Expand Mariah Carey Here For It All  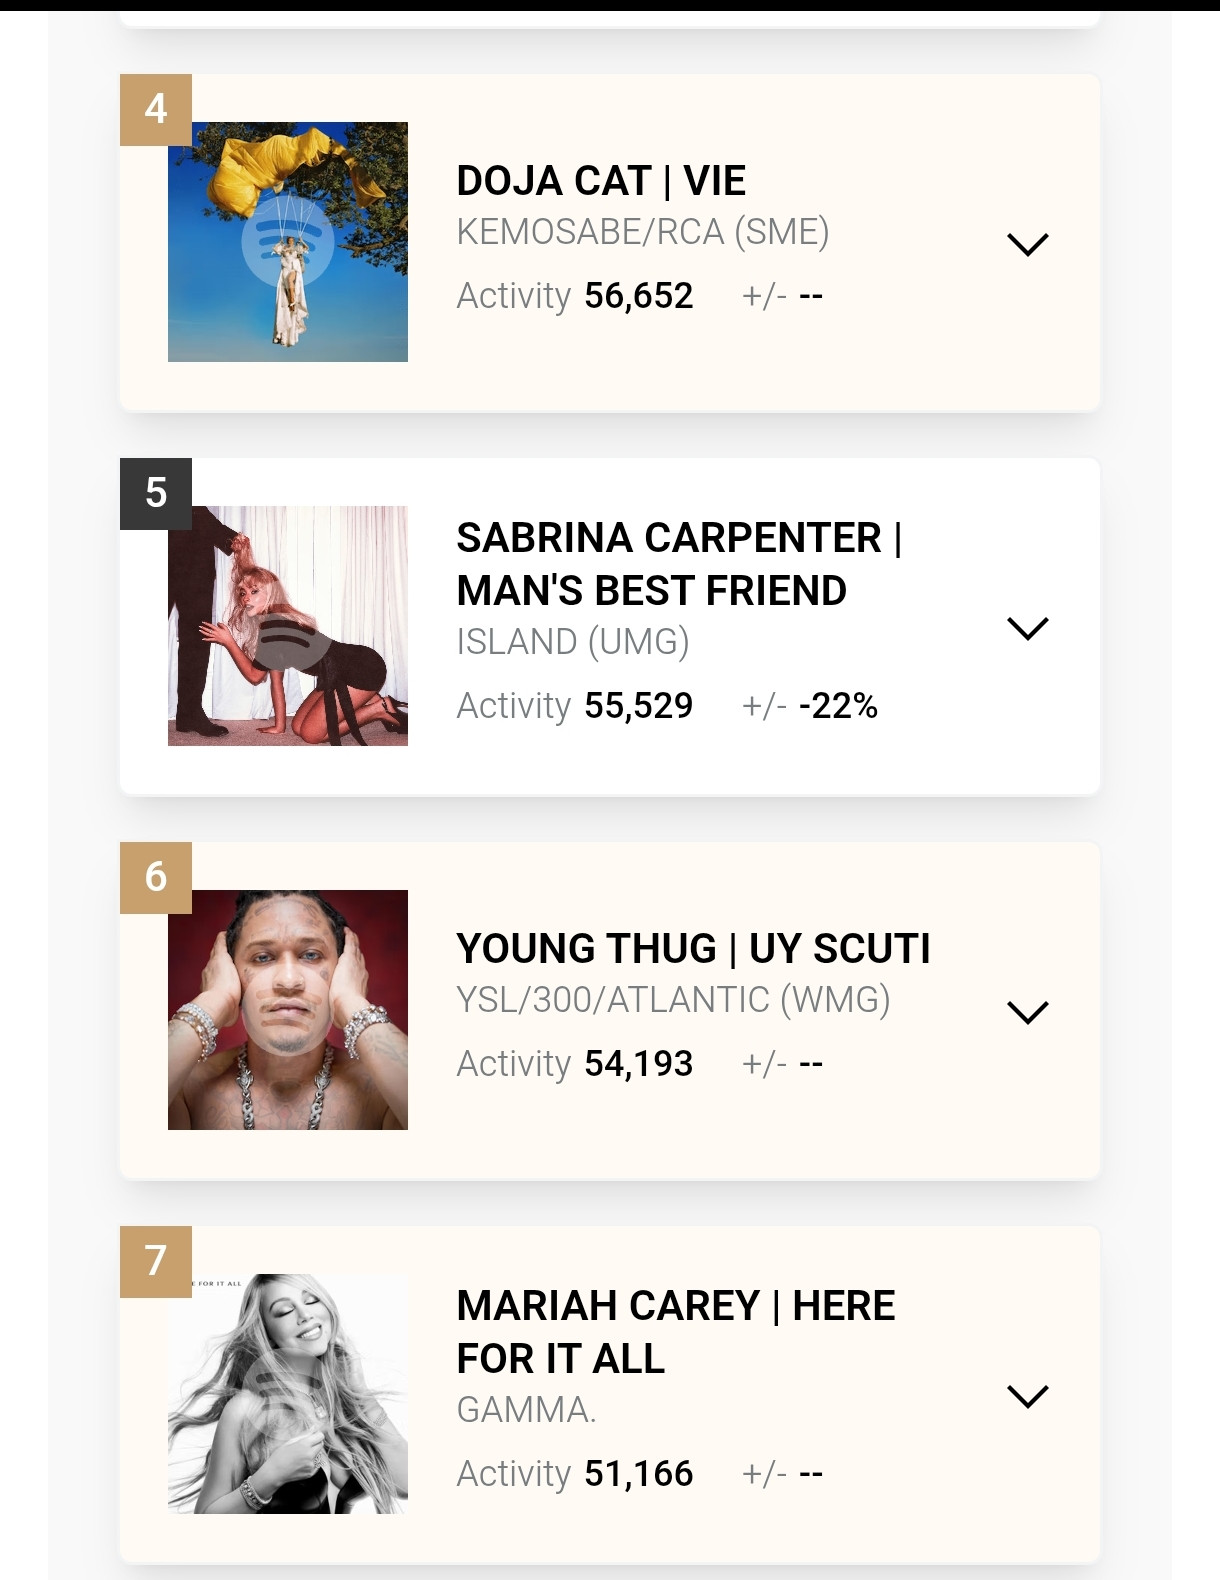[x=1027, y=1396]
